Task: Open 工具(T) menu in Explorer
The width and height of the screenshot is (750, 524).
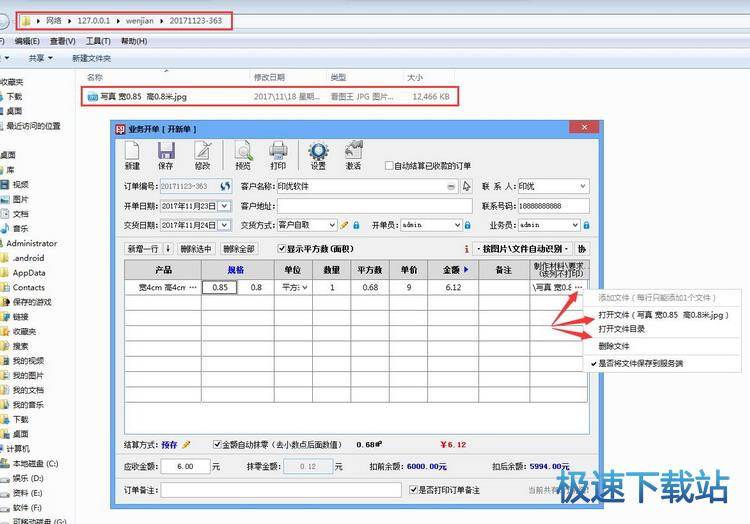Action: click(98, 41)
